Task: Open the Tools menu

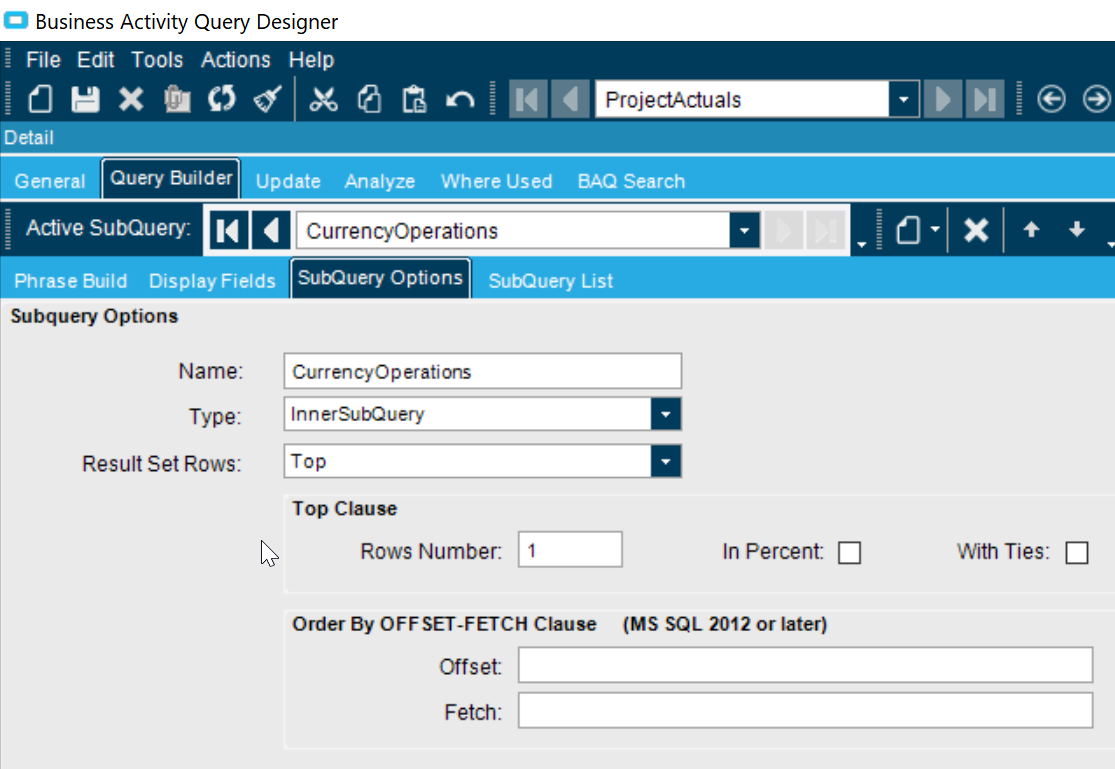Action: pos(157,60)
